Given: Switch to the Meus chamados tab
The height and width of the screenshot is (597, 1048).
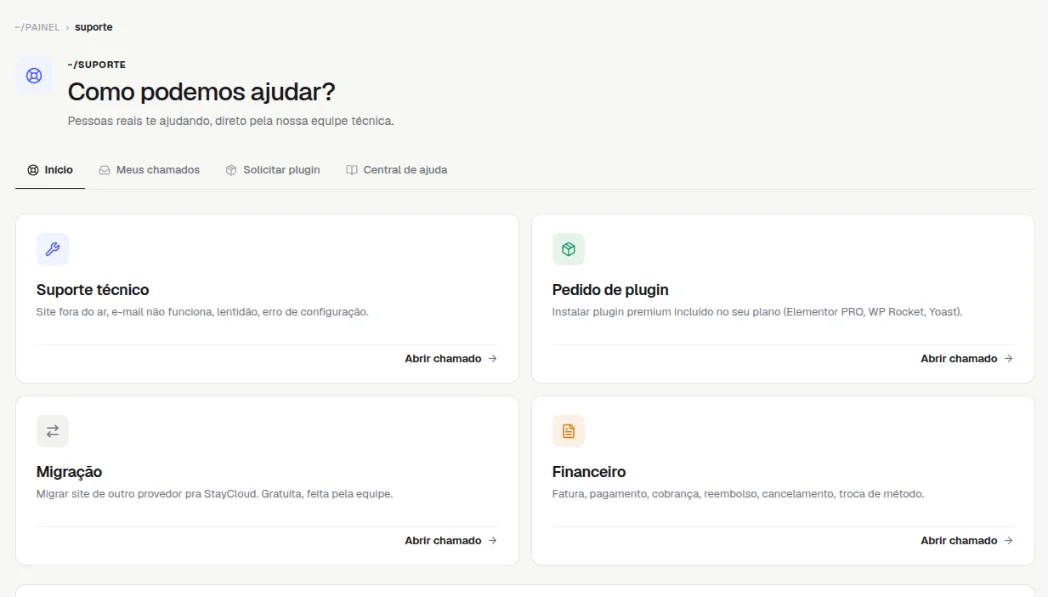Looking at the screenshot, I should tap(149, 170).
